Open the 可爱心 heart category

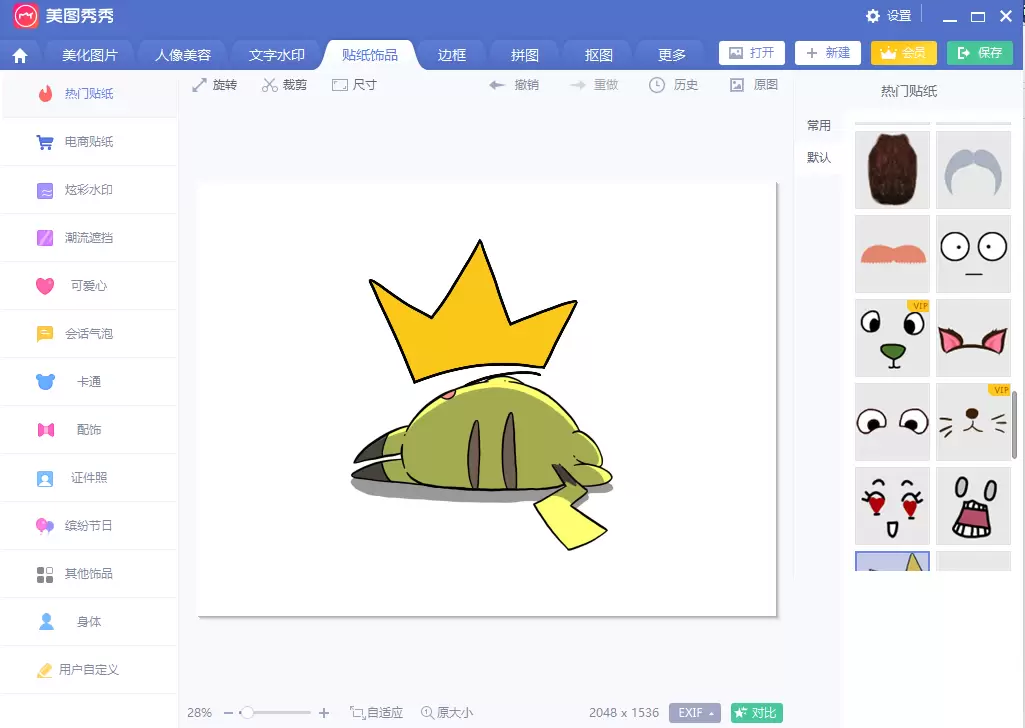[89, 286]
